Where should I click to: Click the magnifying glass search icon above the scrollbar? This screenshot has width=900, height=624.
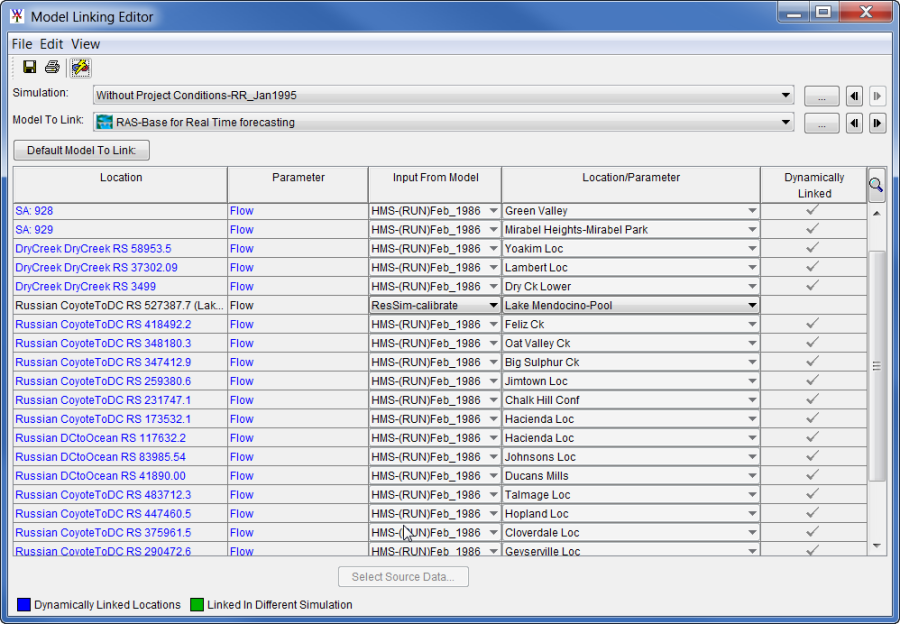pyautogui.click(x=875, y=184)
